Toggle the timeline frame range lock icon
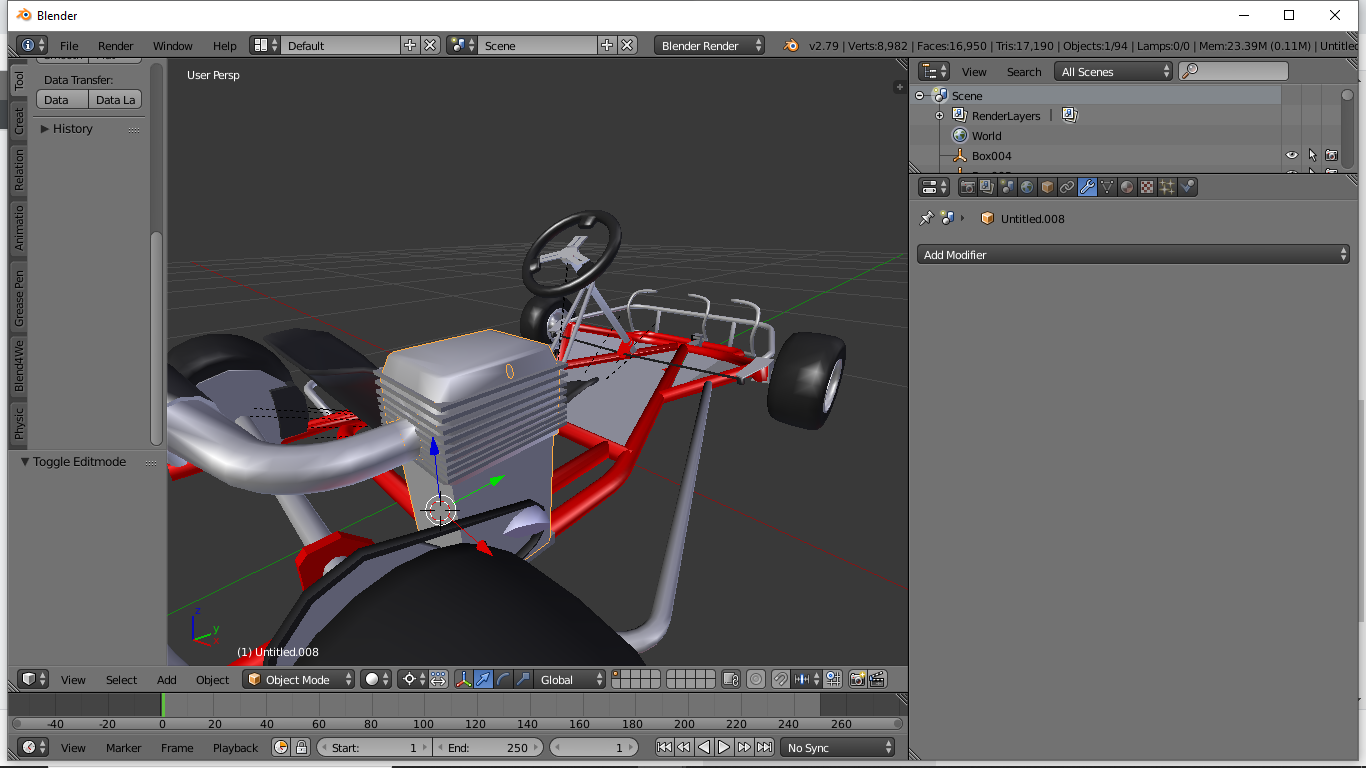This screenshot has height=768, width=1366. pyautogui.click(x=301, y=747)
